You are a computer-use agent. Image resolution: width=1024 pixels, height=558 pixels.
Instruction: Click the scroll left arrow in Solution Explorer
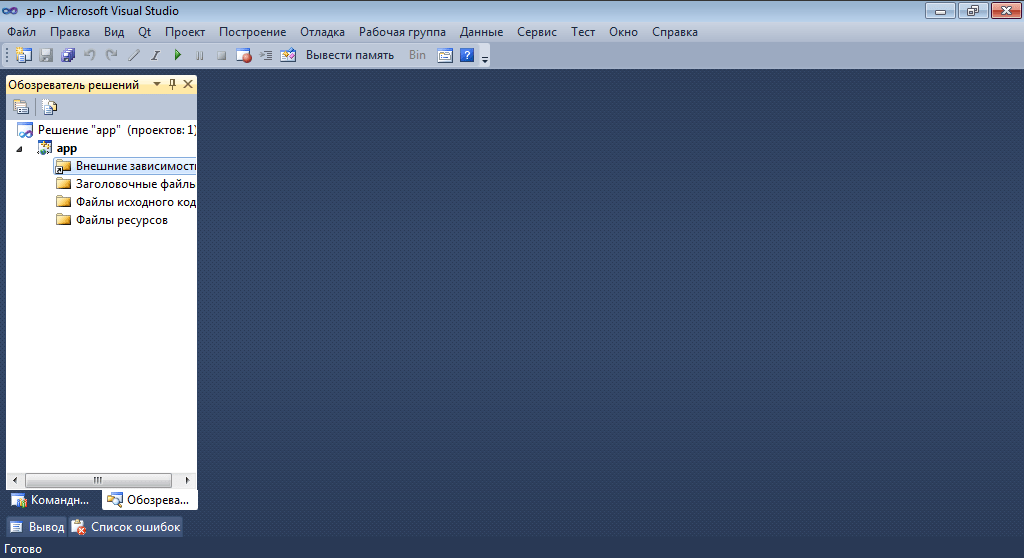click(15, 480)
